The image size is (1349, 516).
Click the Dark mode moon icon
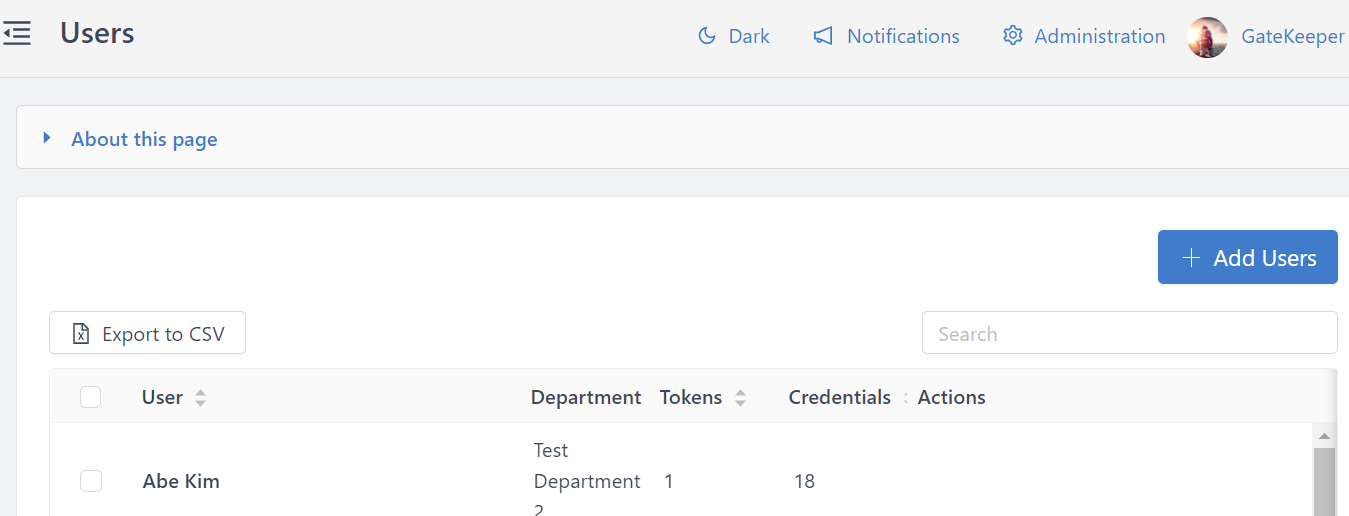[707, 36]
